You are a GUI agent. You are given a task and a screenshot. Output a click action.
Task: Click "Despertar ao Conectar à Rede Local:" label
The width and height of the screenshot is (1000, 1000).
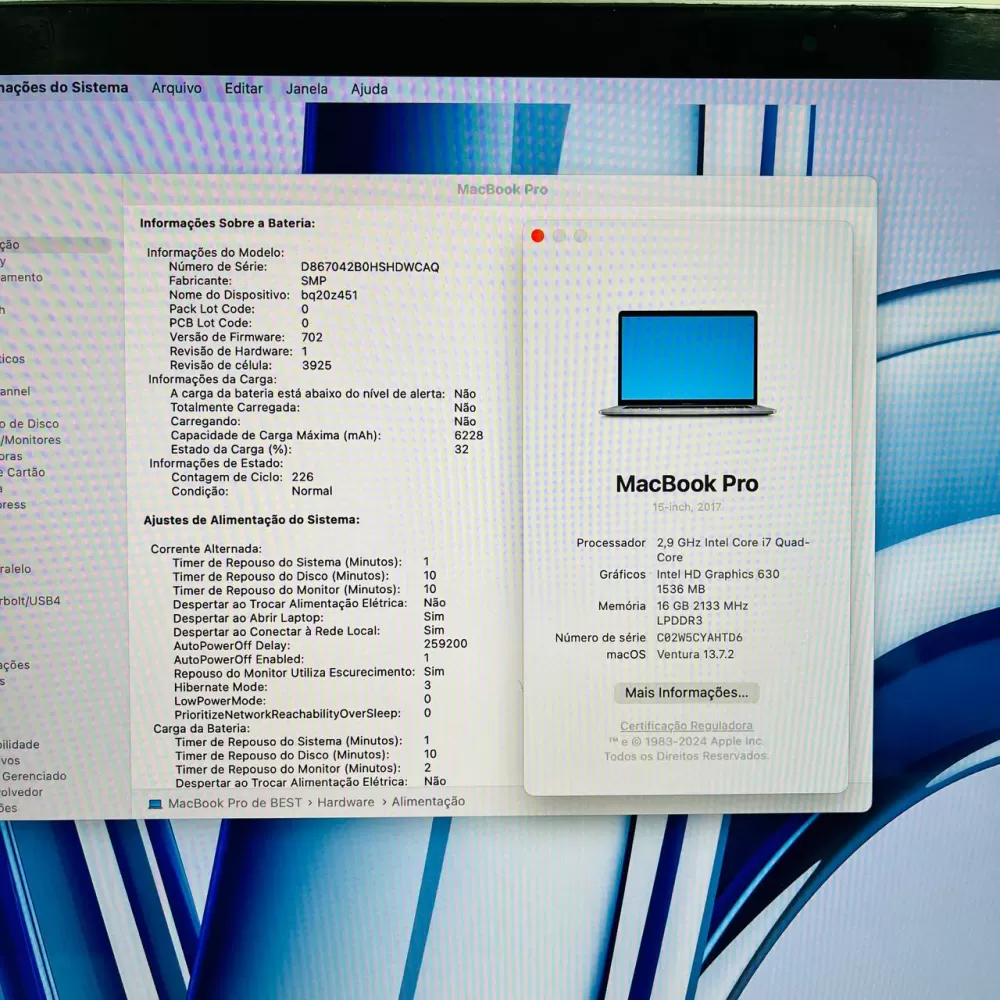tap(276, 631)
